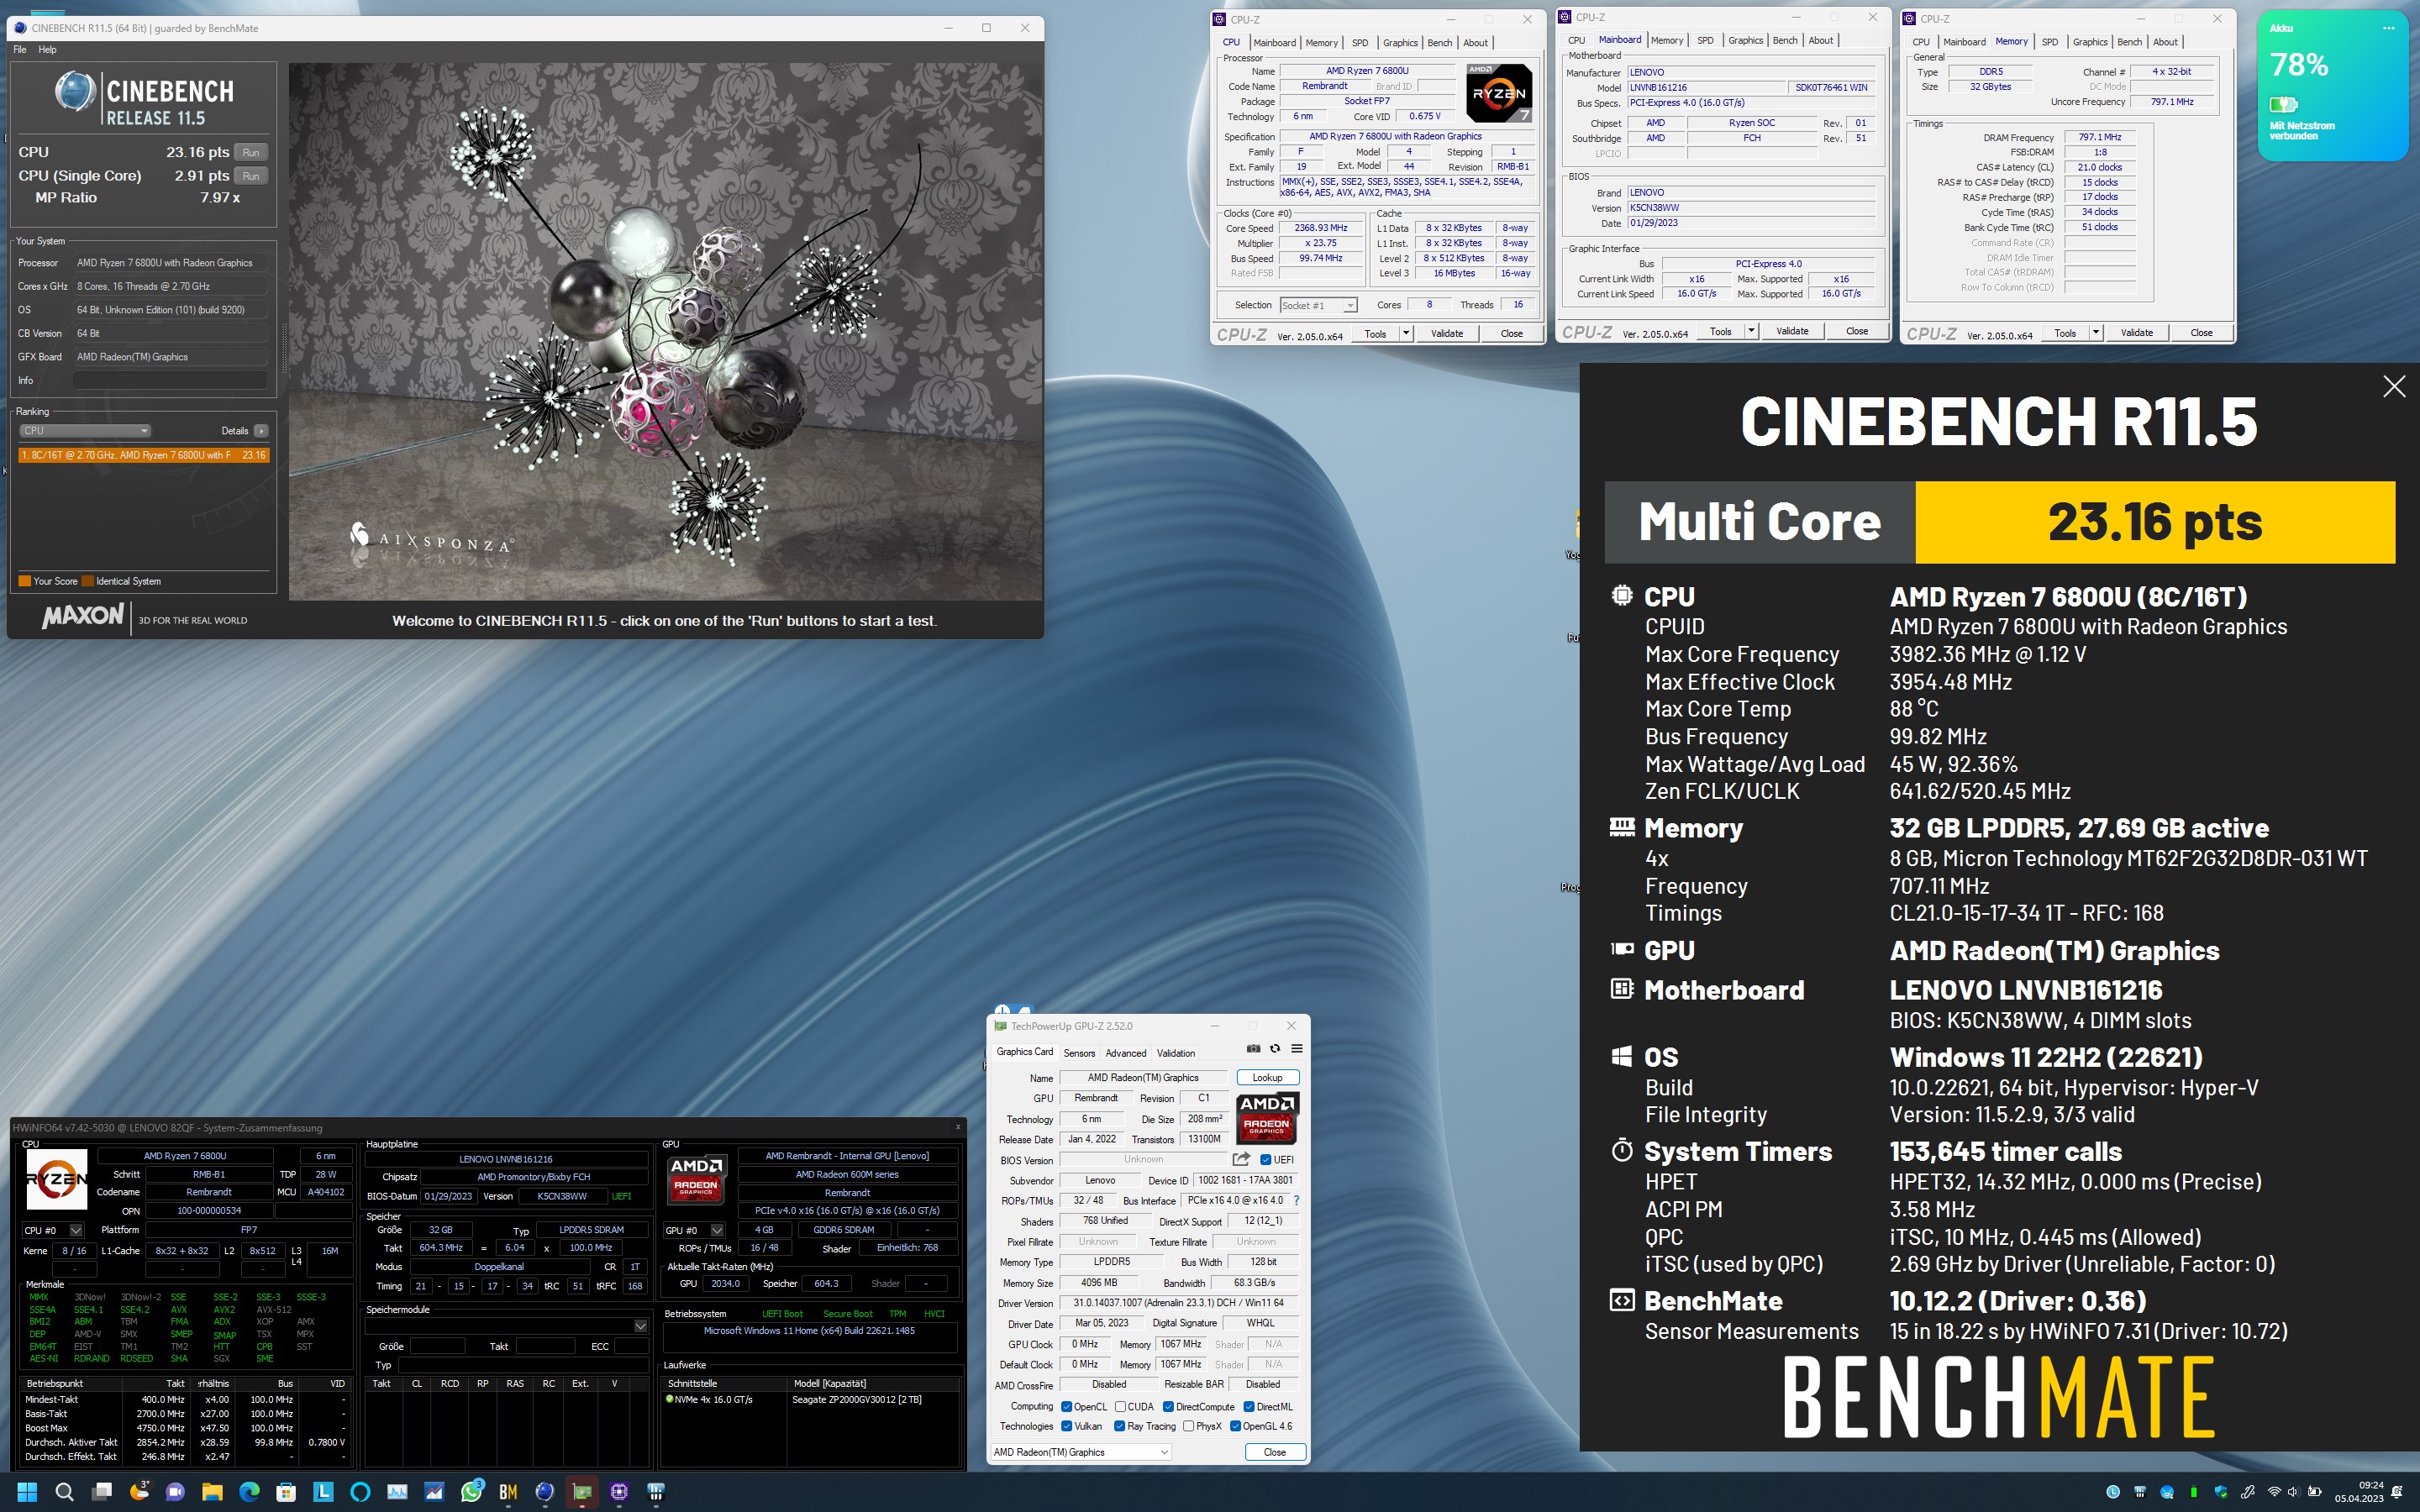Click Close in the CPU-Z Mainboard window
Viewport: 2420px width, 1512px height.
1857,331
